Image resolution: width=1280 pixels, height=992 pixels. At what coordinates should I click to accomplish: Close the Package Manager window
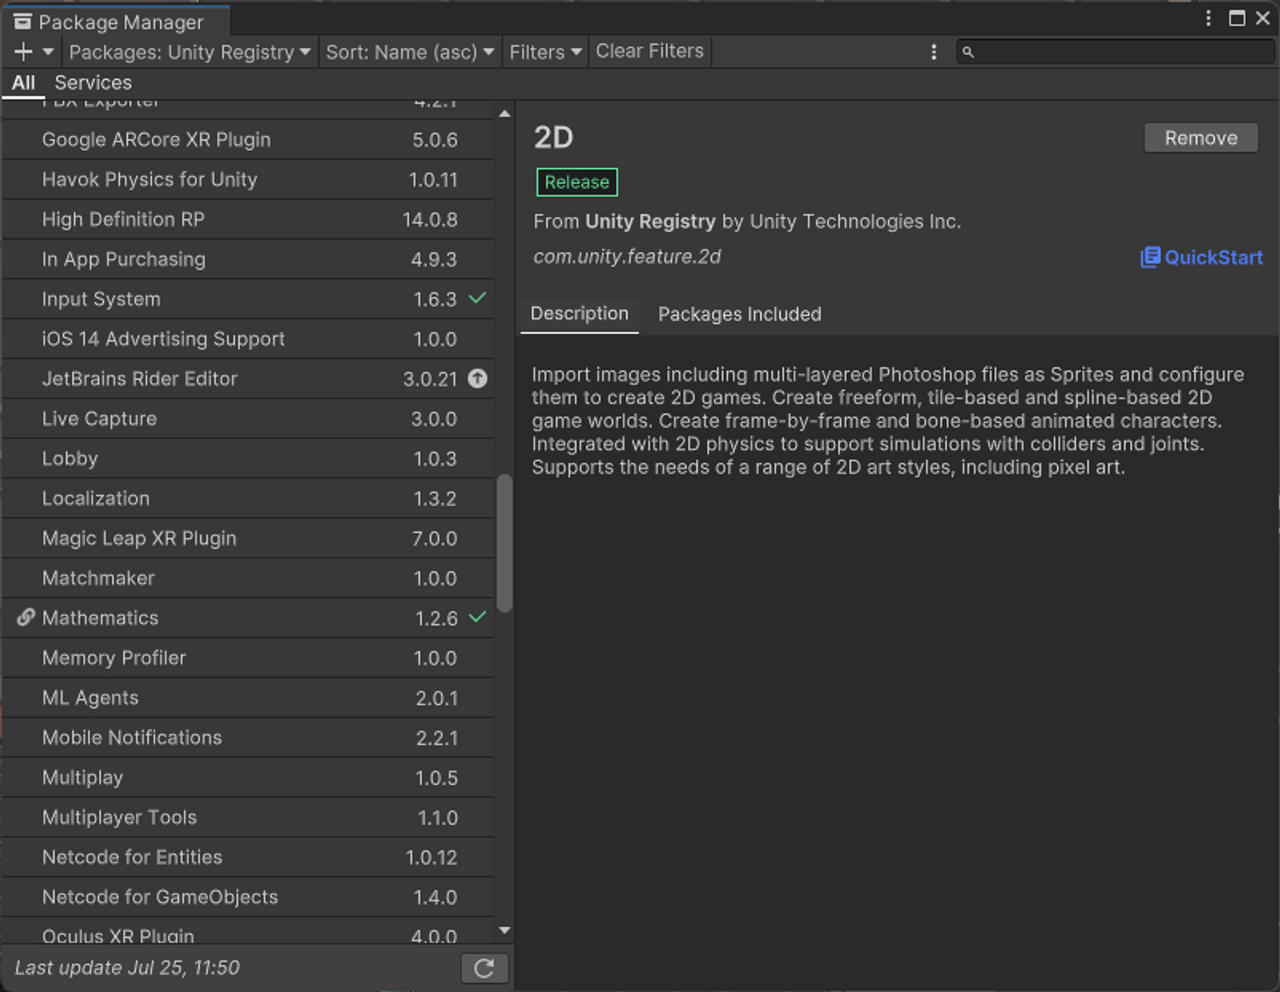(1263, 18)
